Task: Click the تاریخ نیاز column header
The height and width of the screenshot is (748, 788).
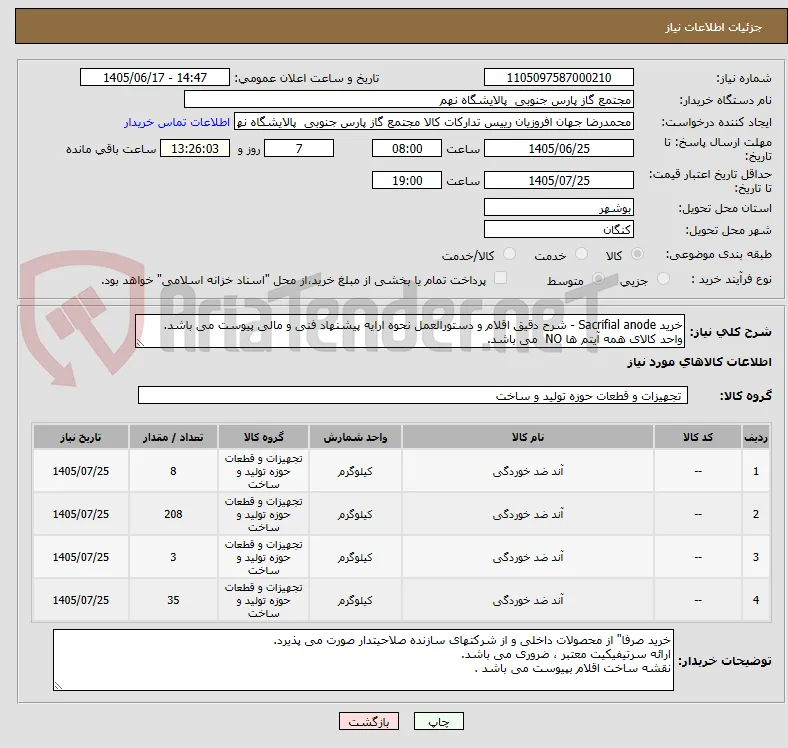Action: tap(81, 437)
